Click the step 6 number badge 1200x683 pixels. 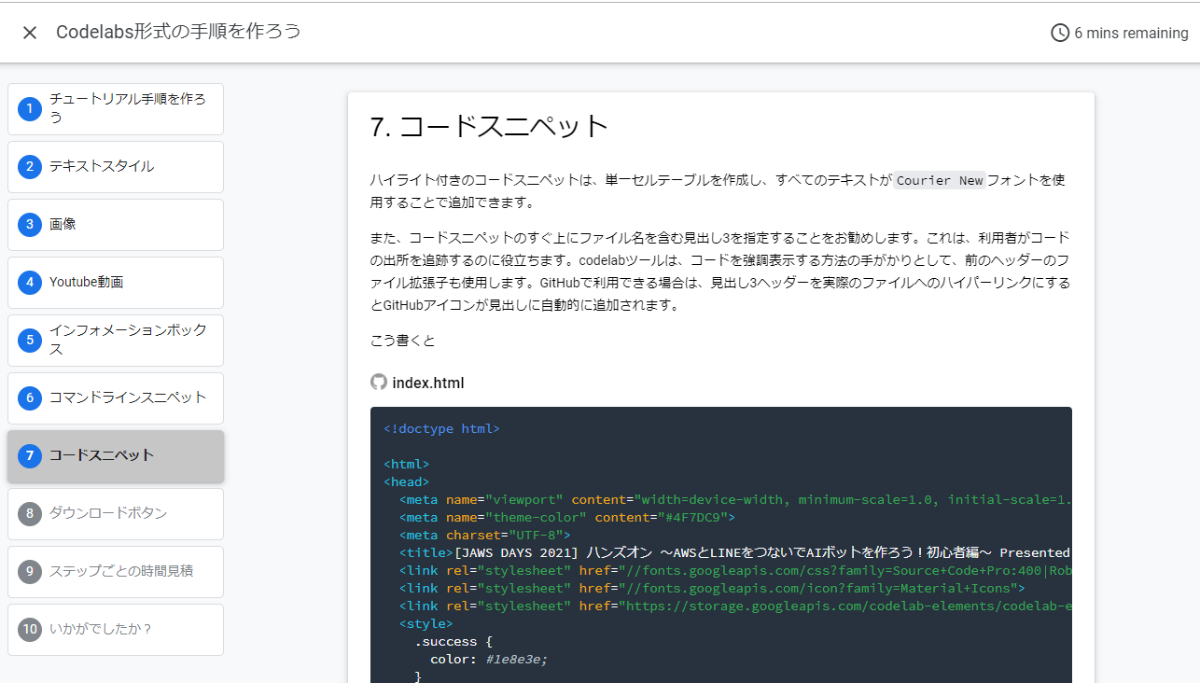pyautogui.click(x=30, y=398)
